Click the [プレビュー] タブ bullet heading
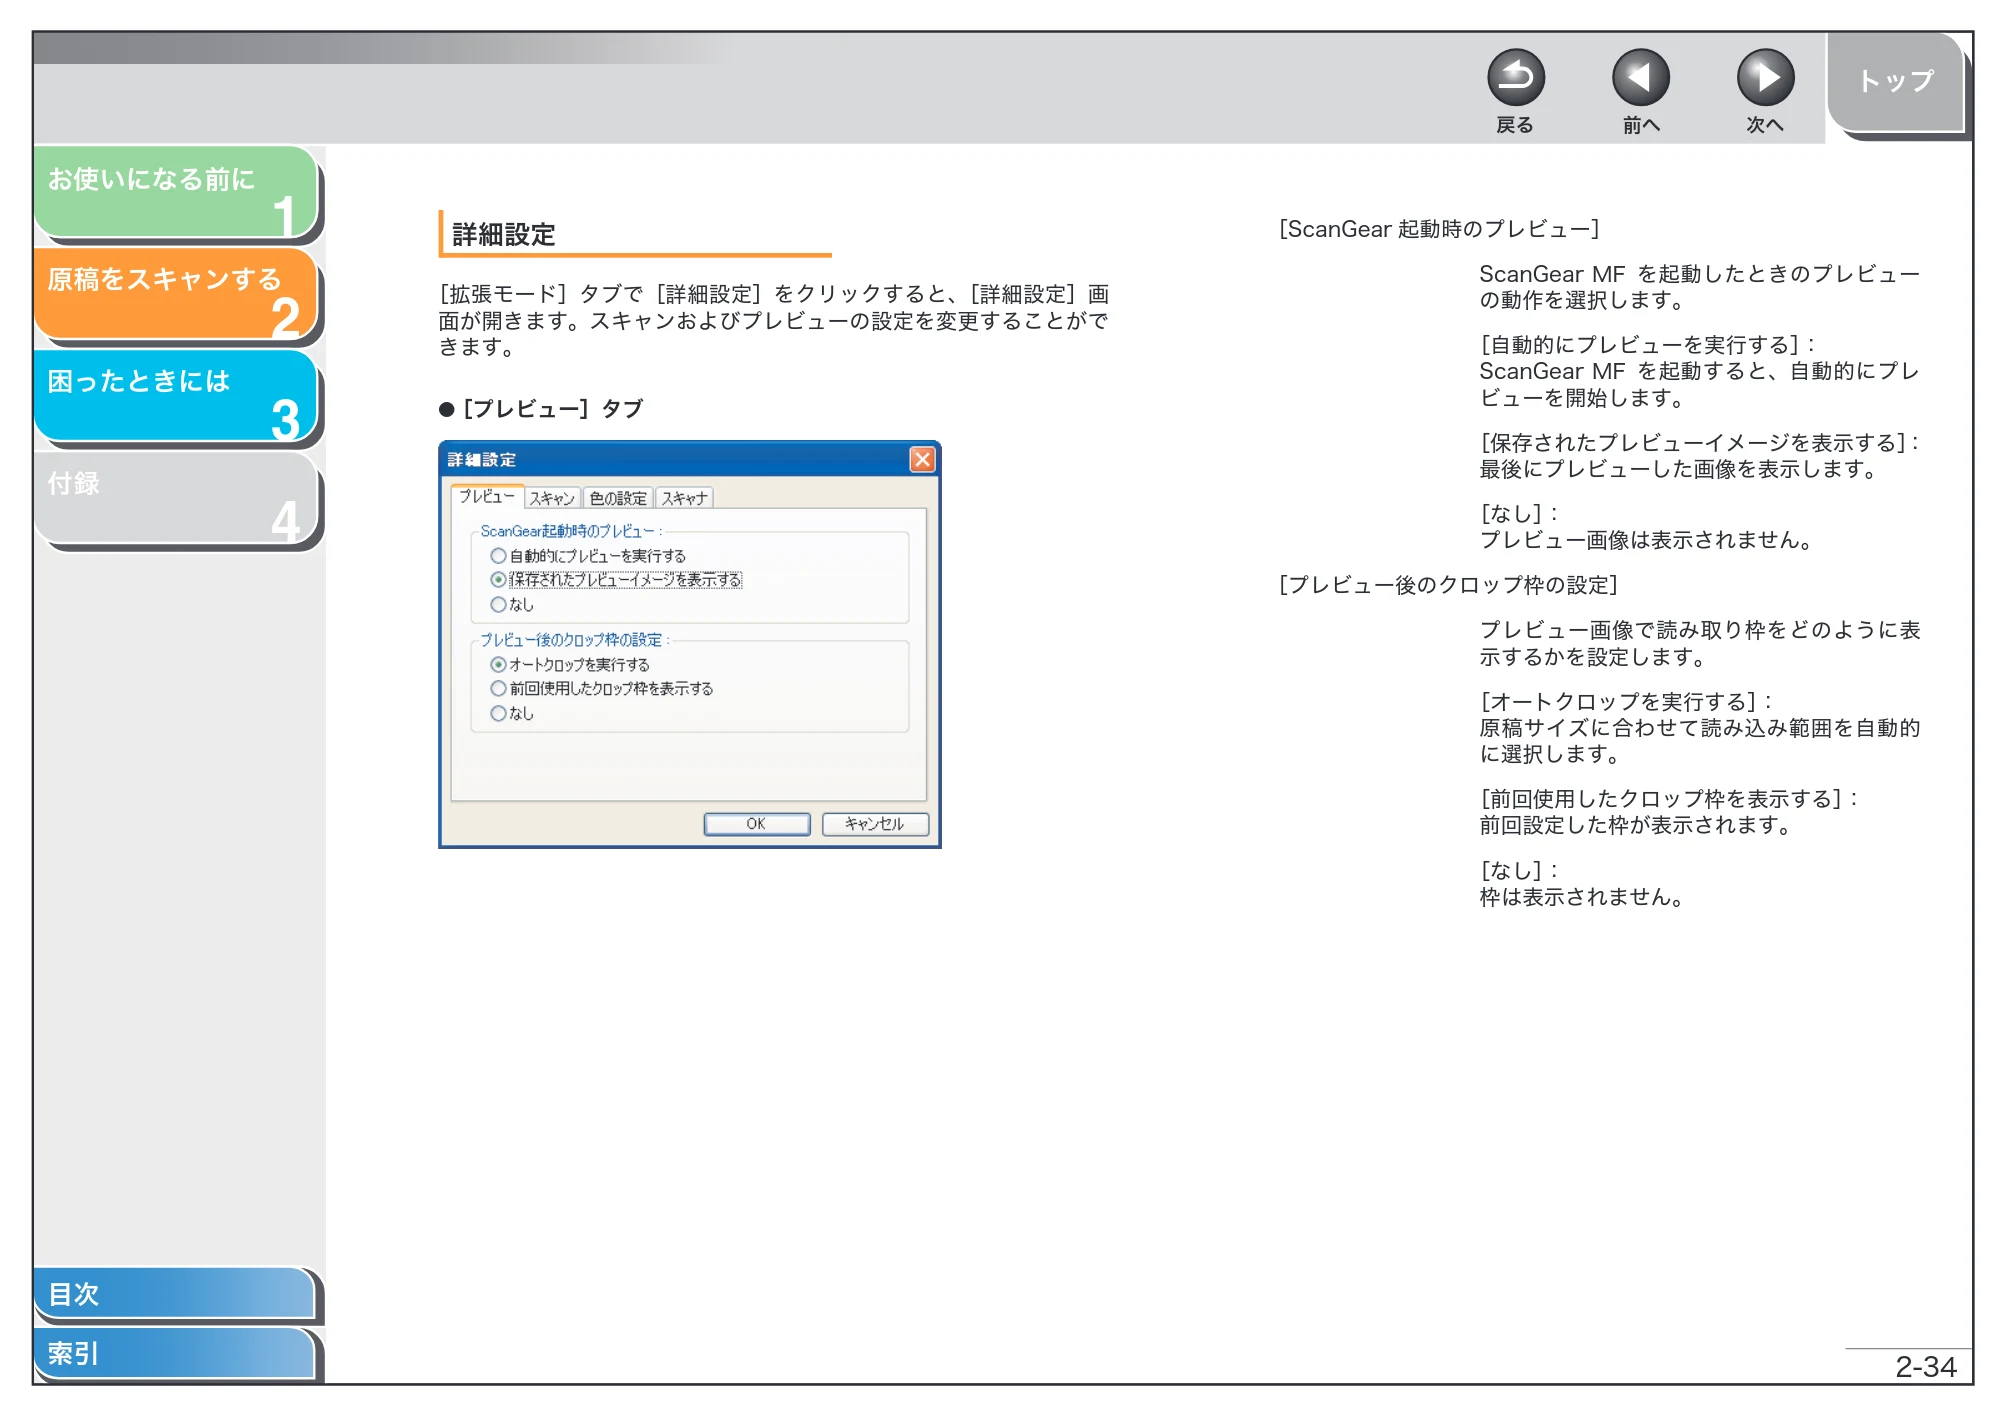Image resolution: width=2000 pixels, height=1415 pixels. [541, 408]
